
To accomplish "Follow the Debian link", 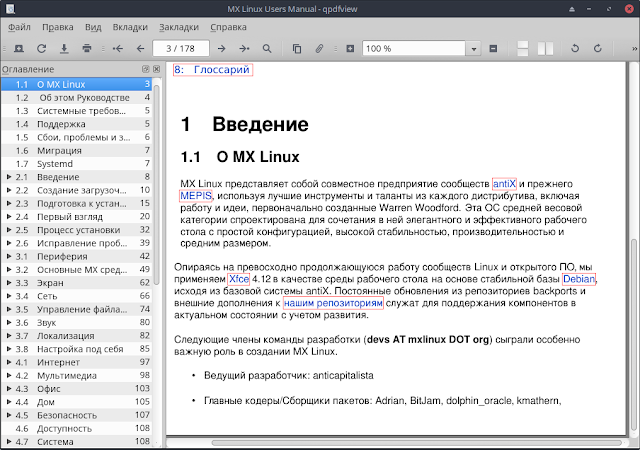I will pos(579,279).
